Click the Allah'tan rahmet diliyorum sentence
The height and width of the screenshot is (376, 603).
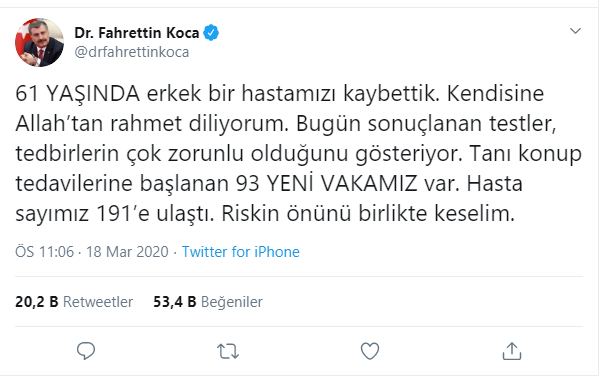tap(152, 123)
